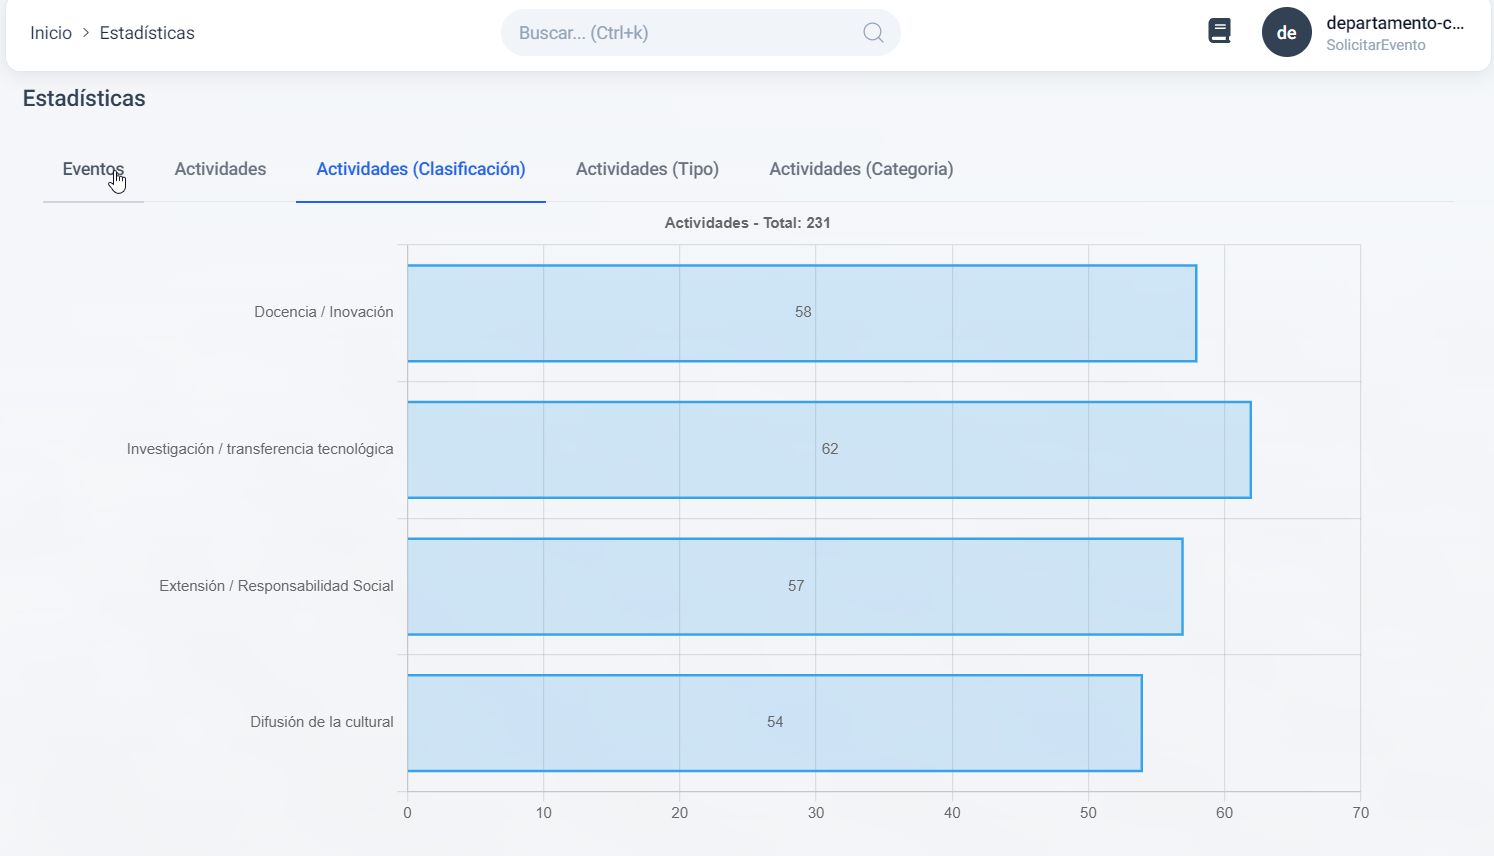Click the Investigación / transferencia tecnológica axis label

coord(260,449)
